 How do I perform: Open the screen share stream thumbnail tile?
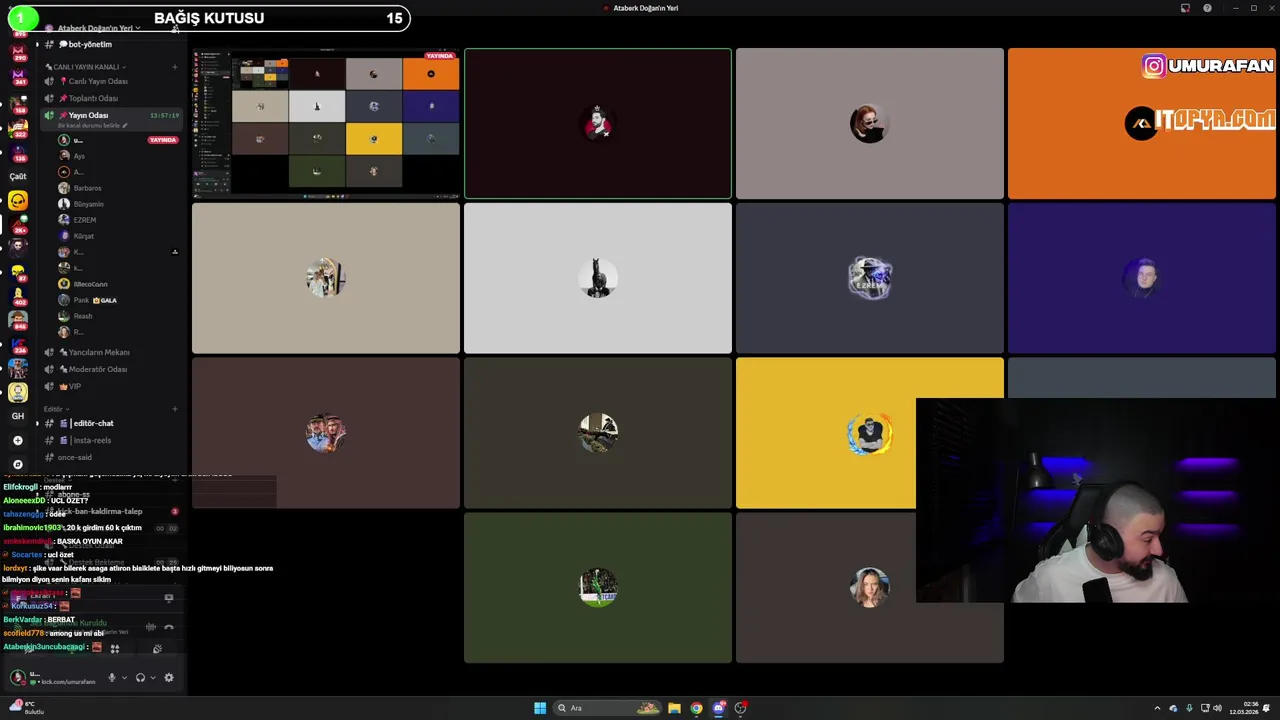(x=326, y=123)
